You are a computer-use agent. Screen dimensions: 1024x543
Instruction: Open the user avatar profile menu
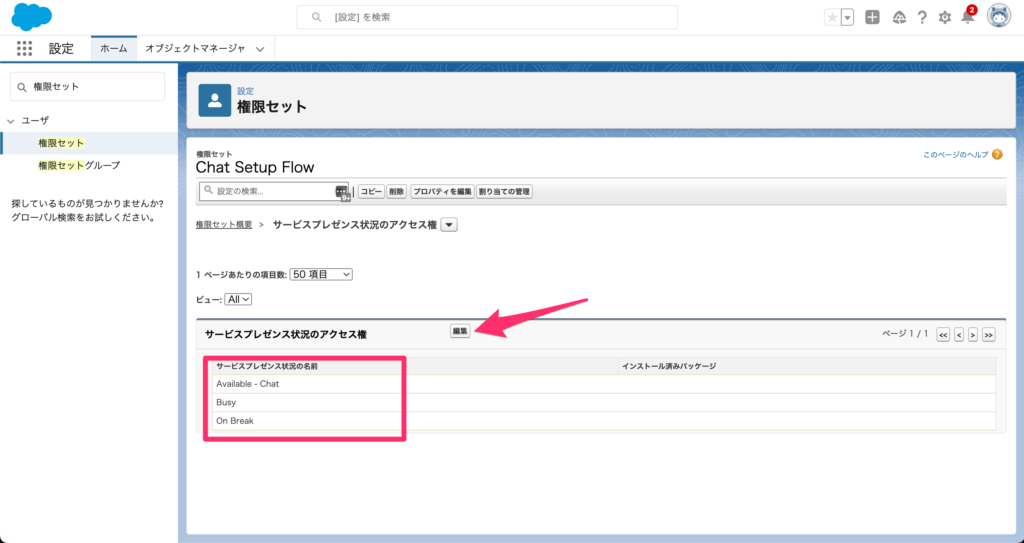click(999, 17)
